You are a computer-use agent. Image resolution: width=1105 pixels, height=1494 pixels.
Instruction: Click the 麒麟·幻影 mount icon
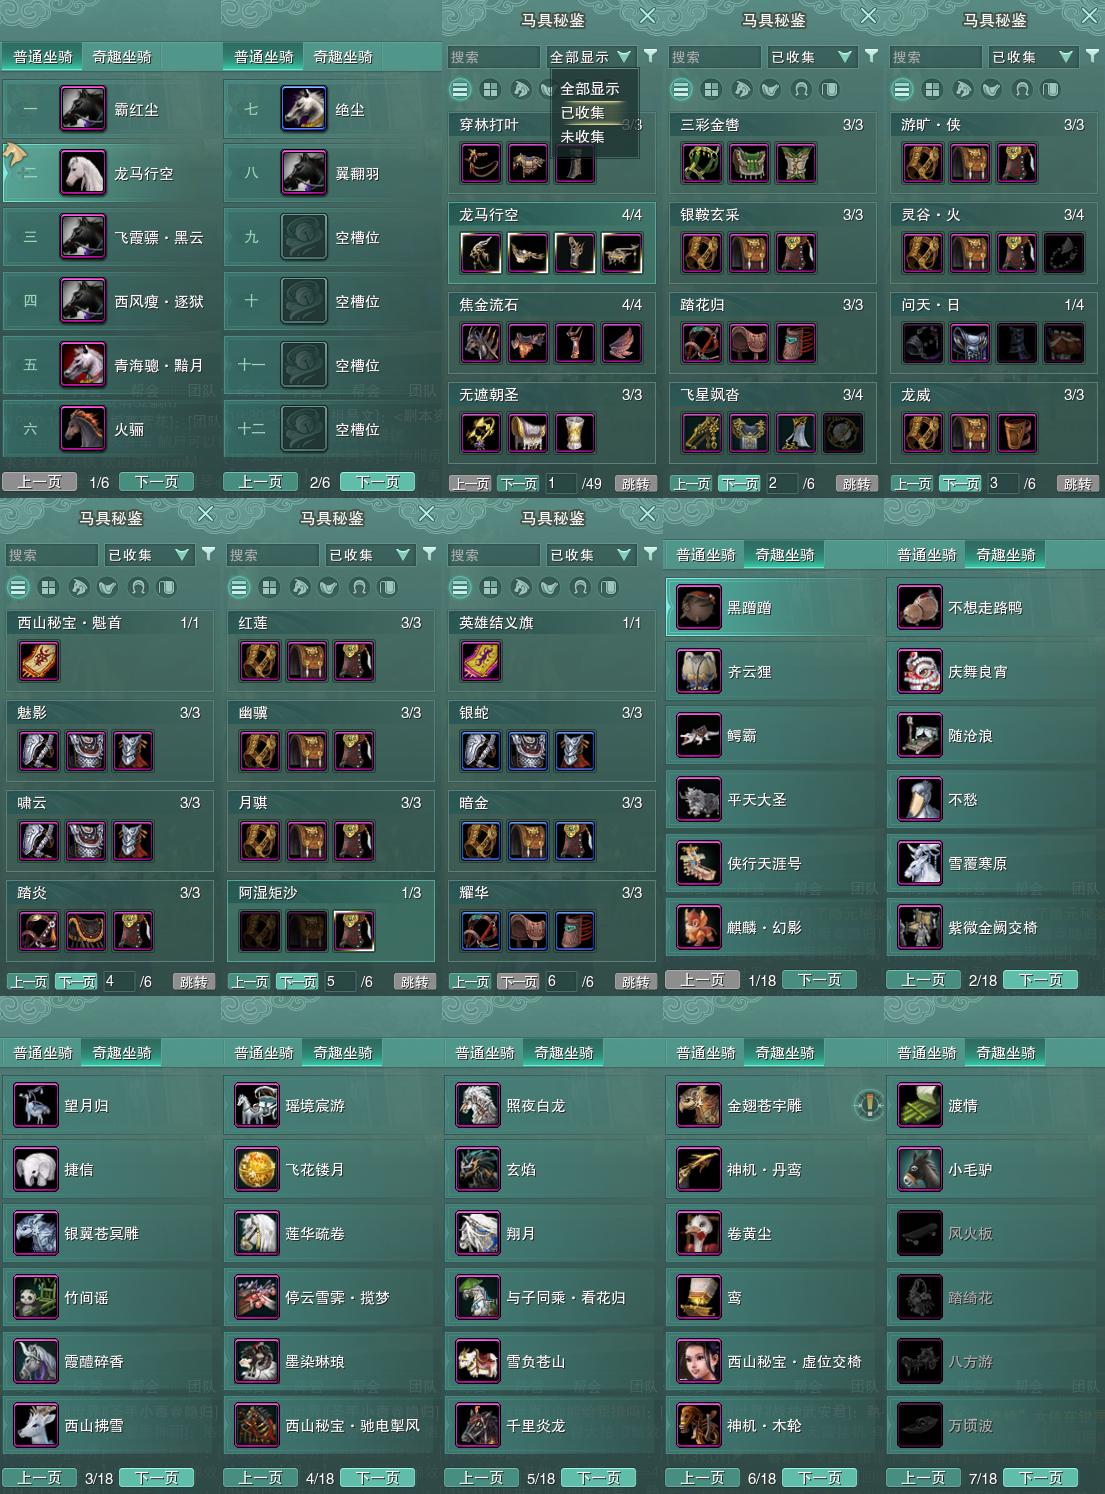click(699, 927)
